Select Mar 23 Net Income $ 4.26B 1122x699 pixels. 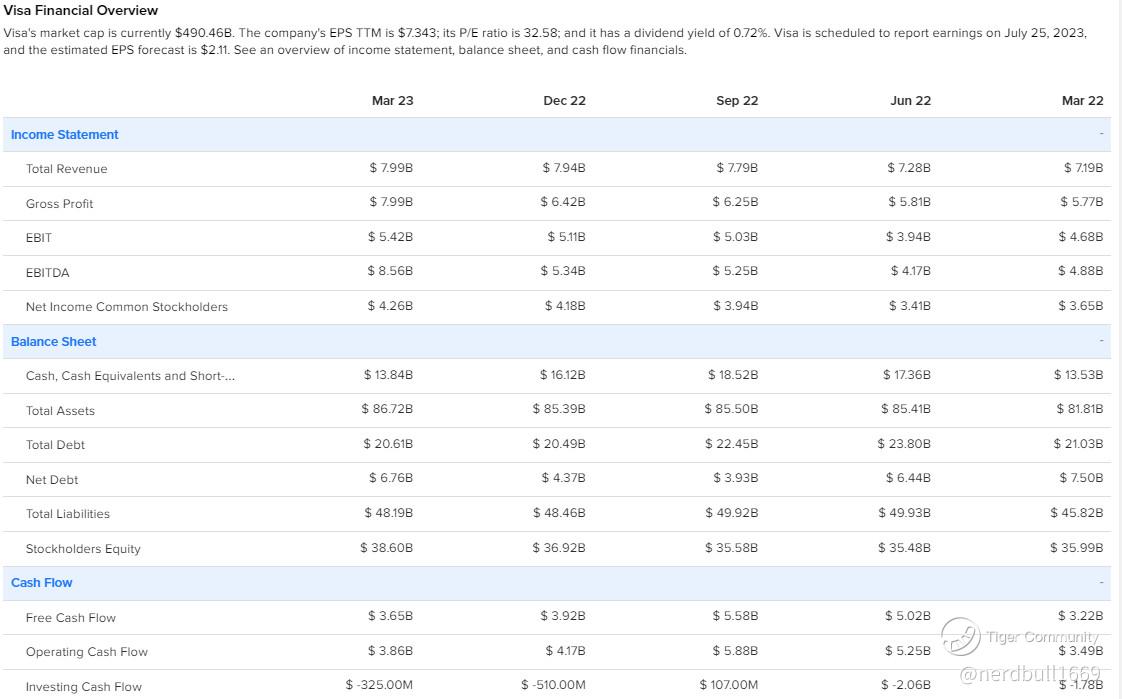tap(390, 306)
